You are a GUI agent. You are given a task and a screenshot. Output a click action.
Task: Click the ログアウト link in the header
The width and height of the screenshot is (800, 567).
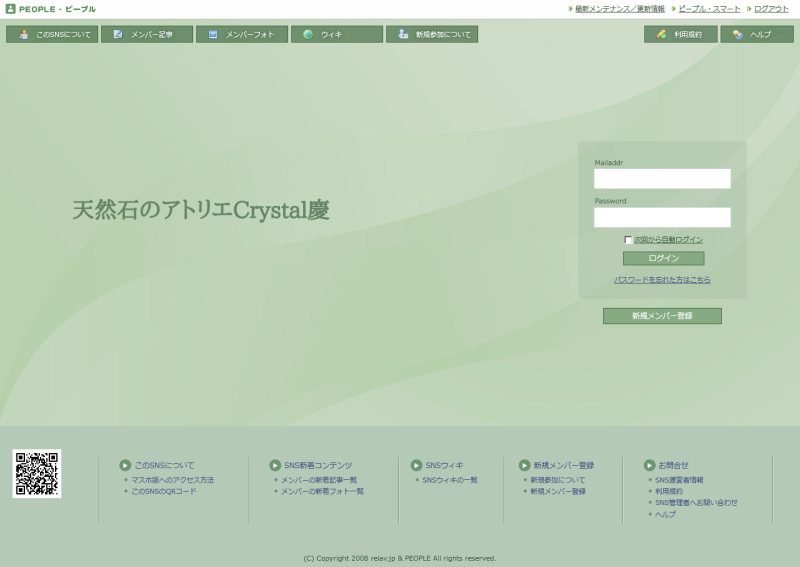coord(771,8)
